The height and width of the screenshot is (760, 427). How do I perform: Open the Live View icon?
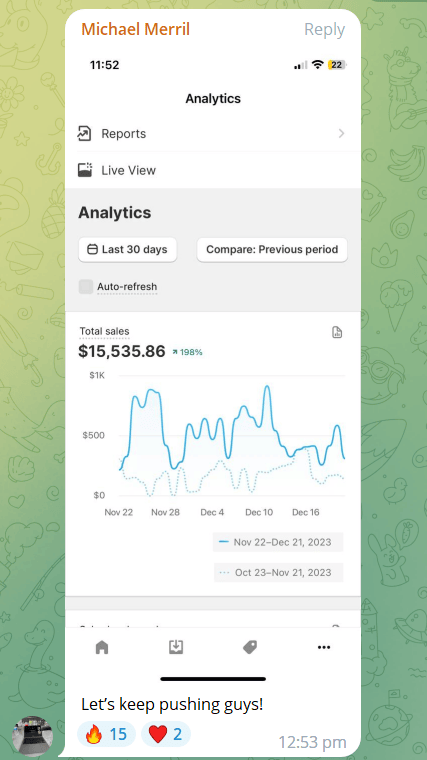[x=85, y=170]
